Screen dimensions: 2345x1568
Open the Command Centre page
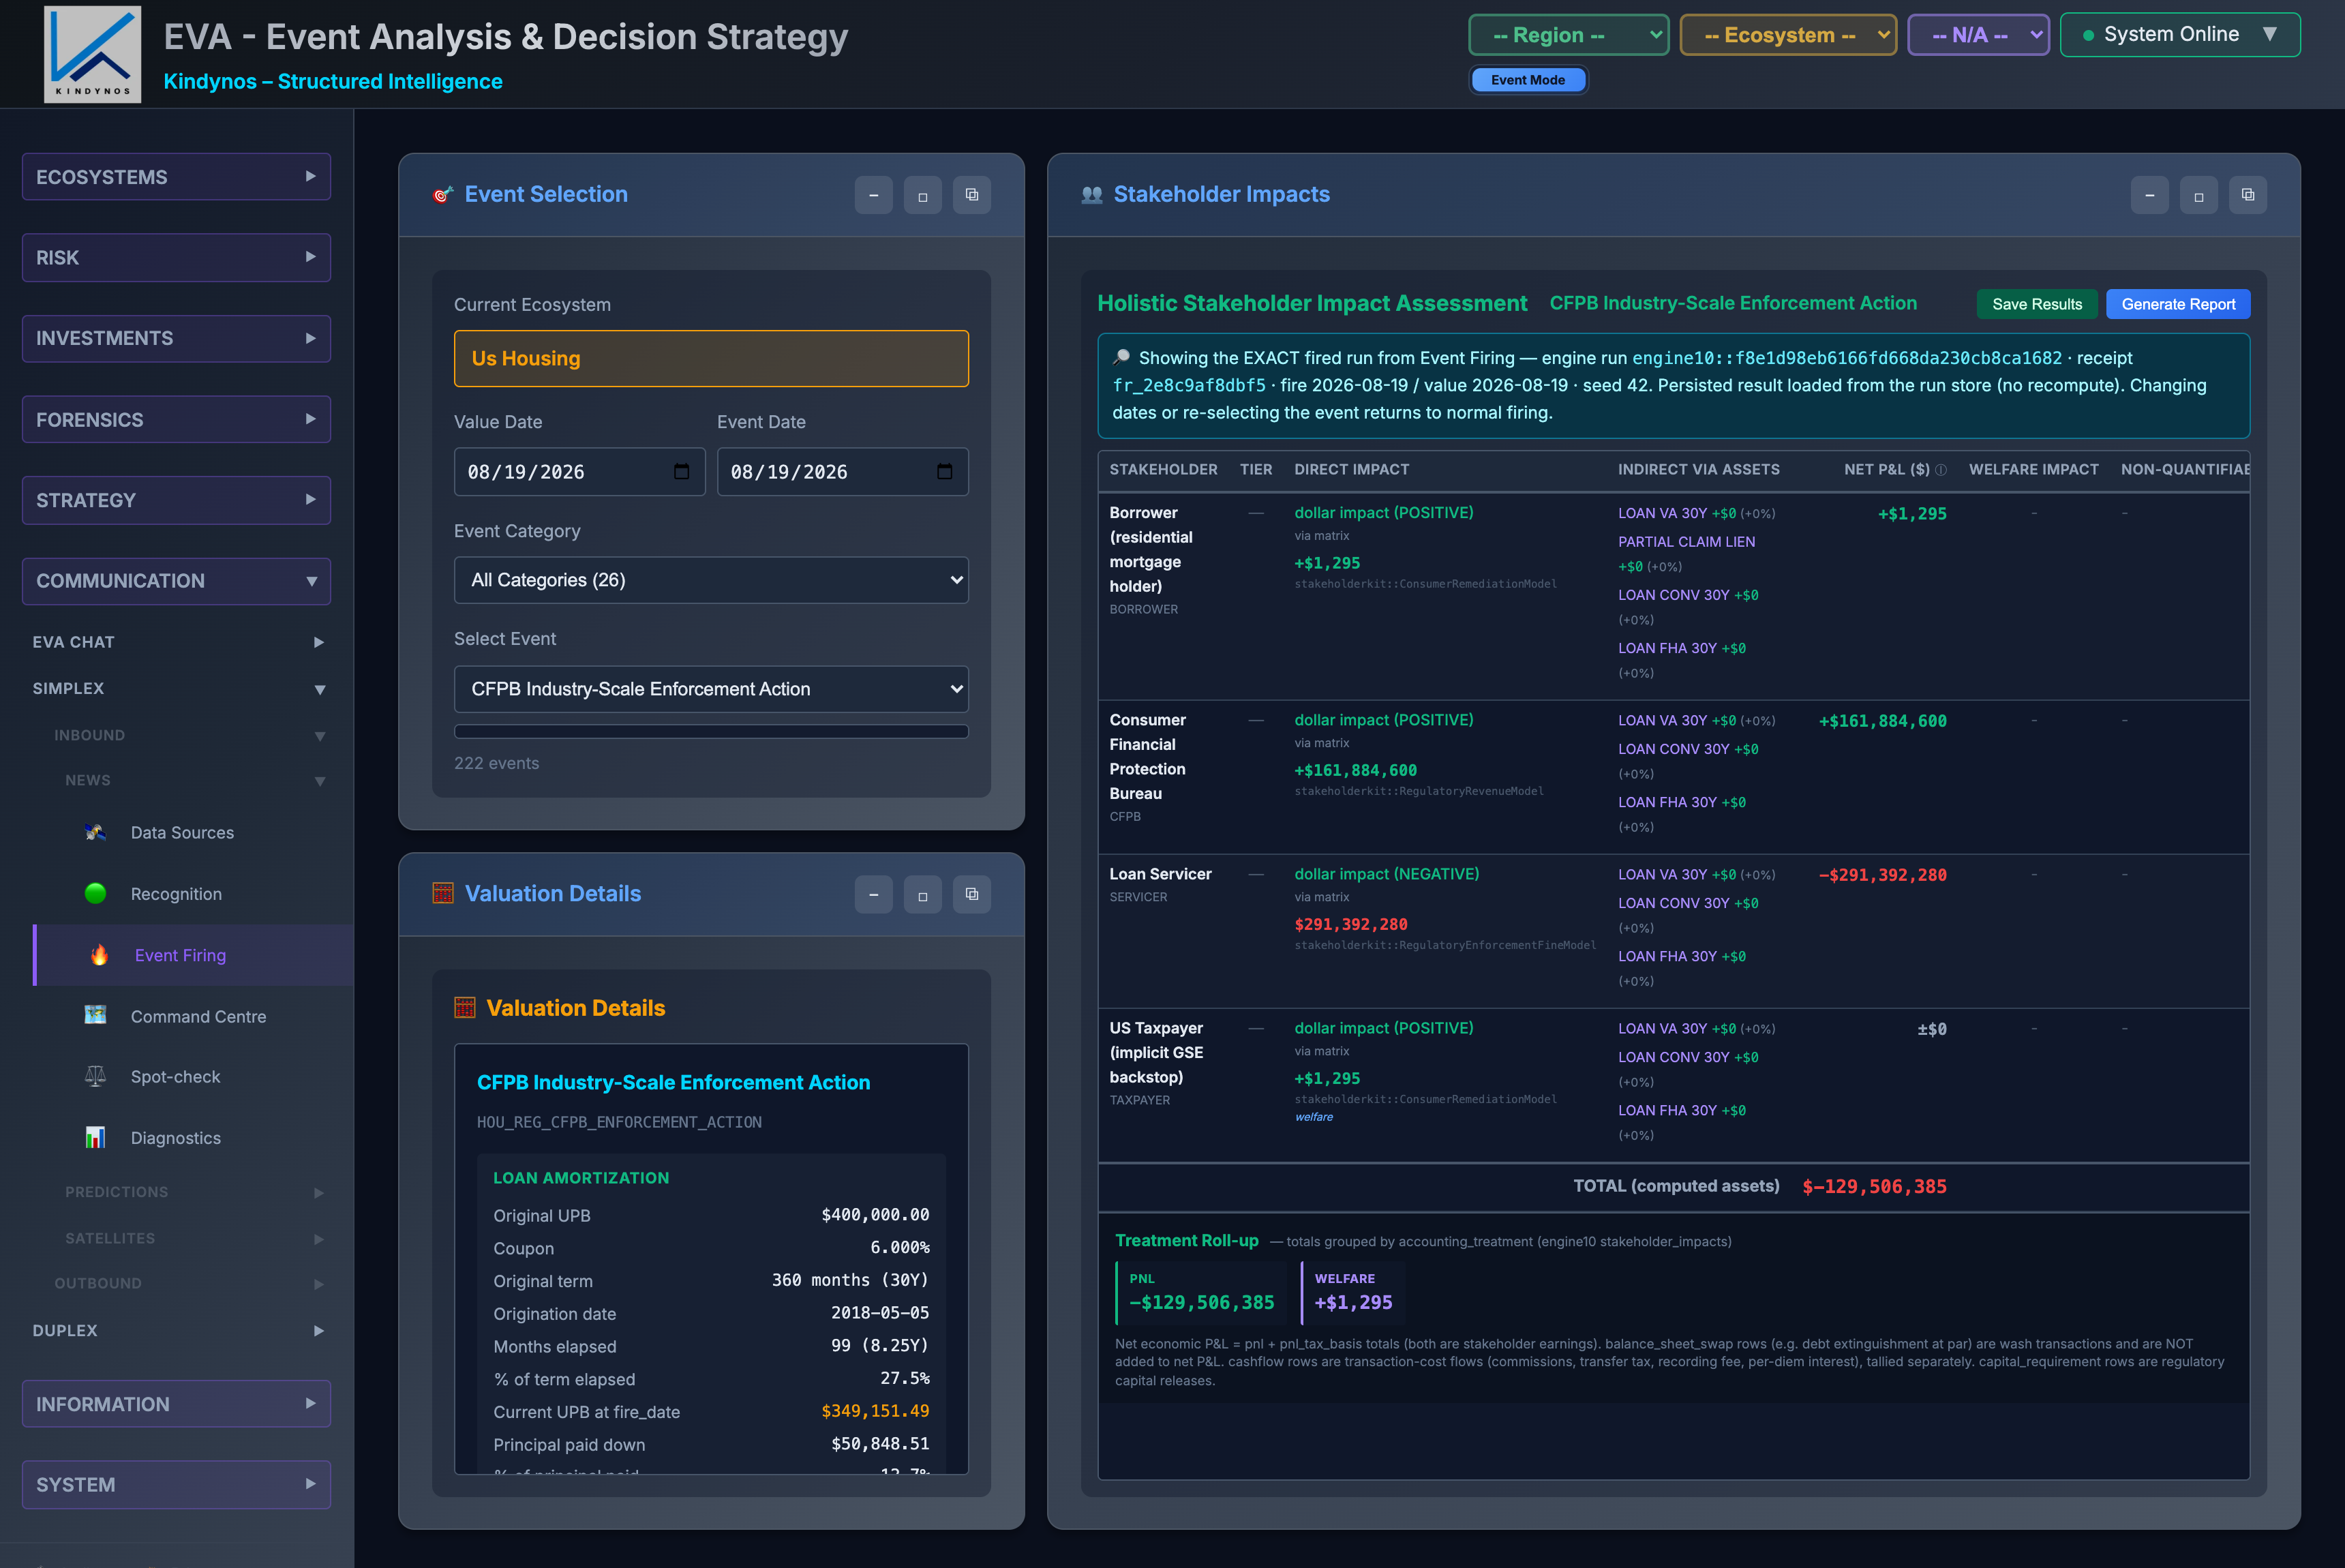coord(198,1016)
